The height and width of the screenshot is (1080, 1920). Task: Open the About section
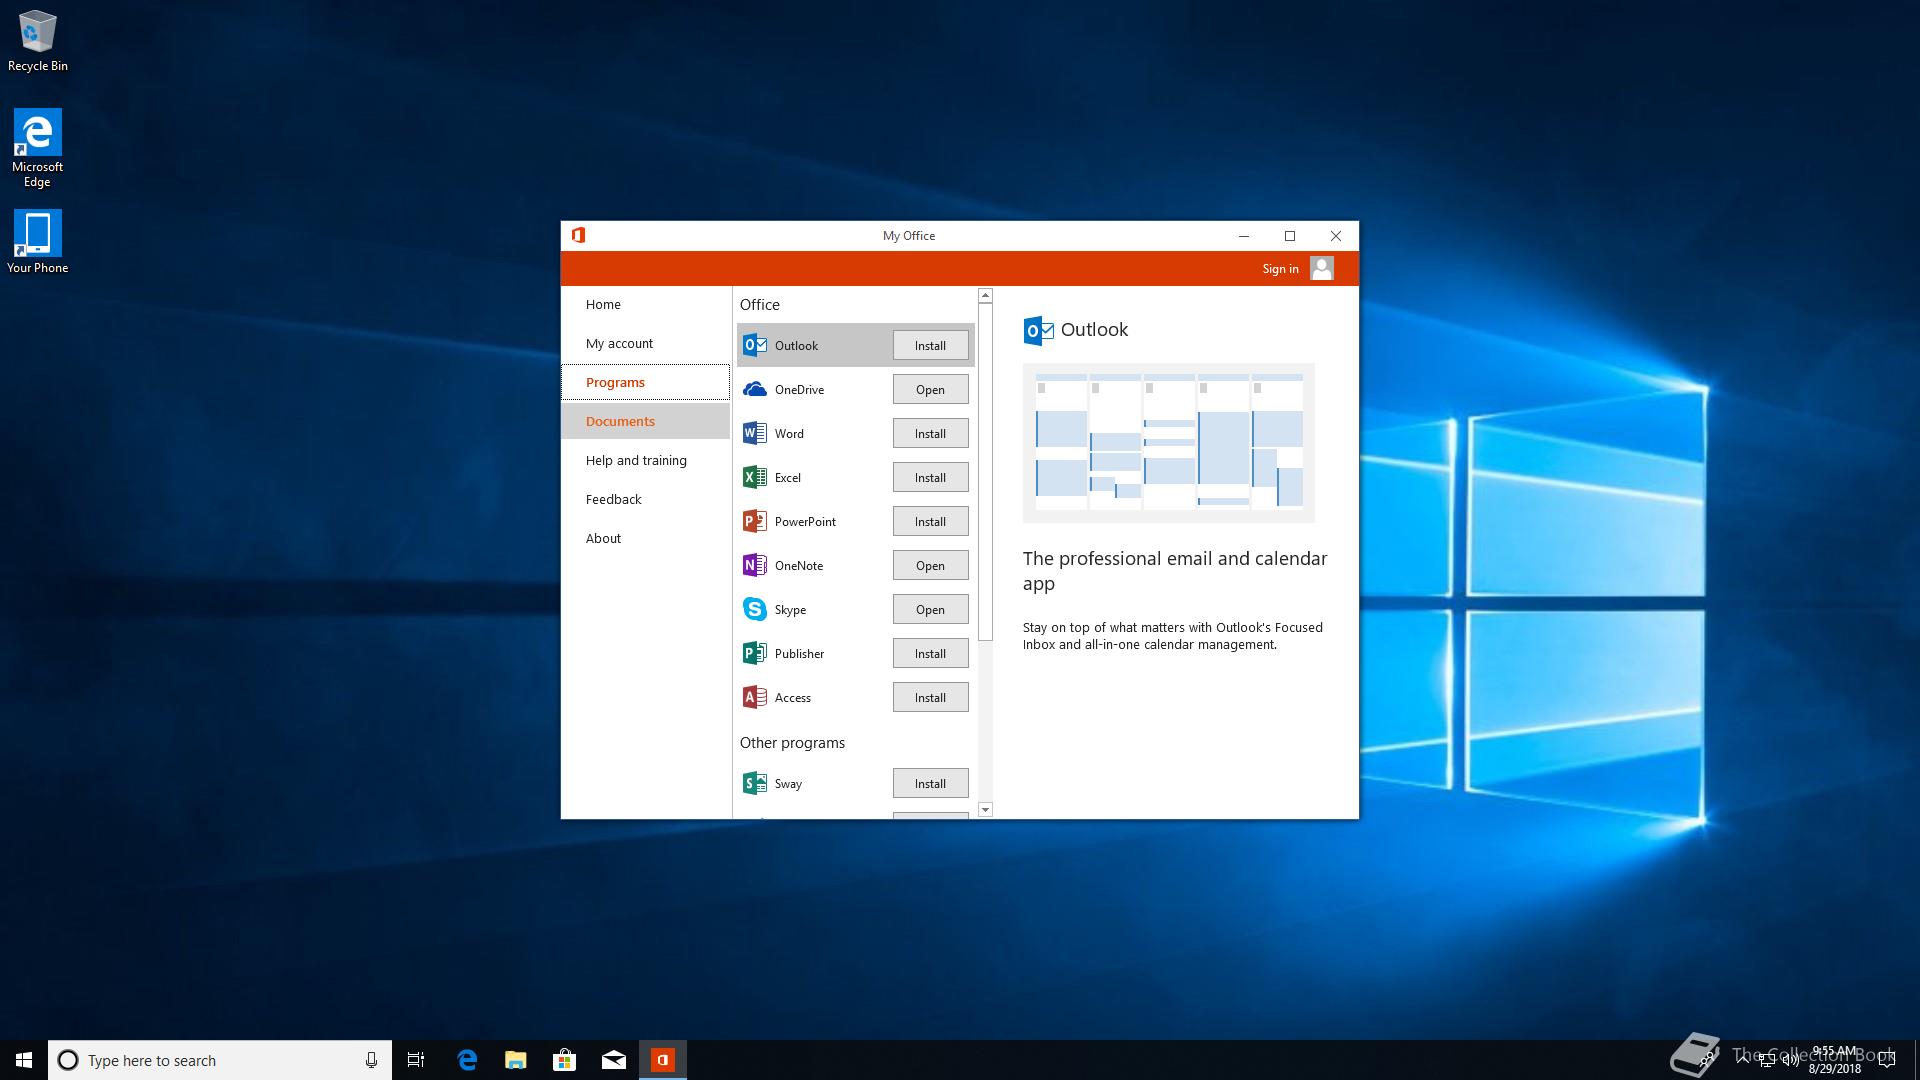pyautogui.click(x=645, y=538)
